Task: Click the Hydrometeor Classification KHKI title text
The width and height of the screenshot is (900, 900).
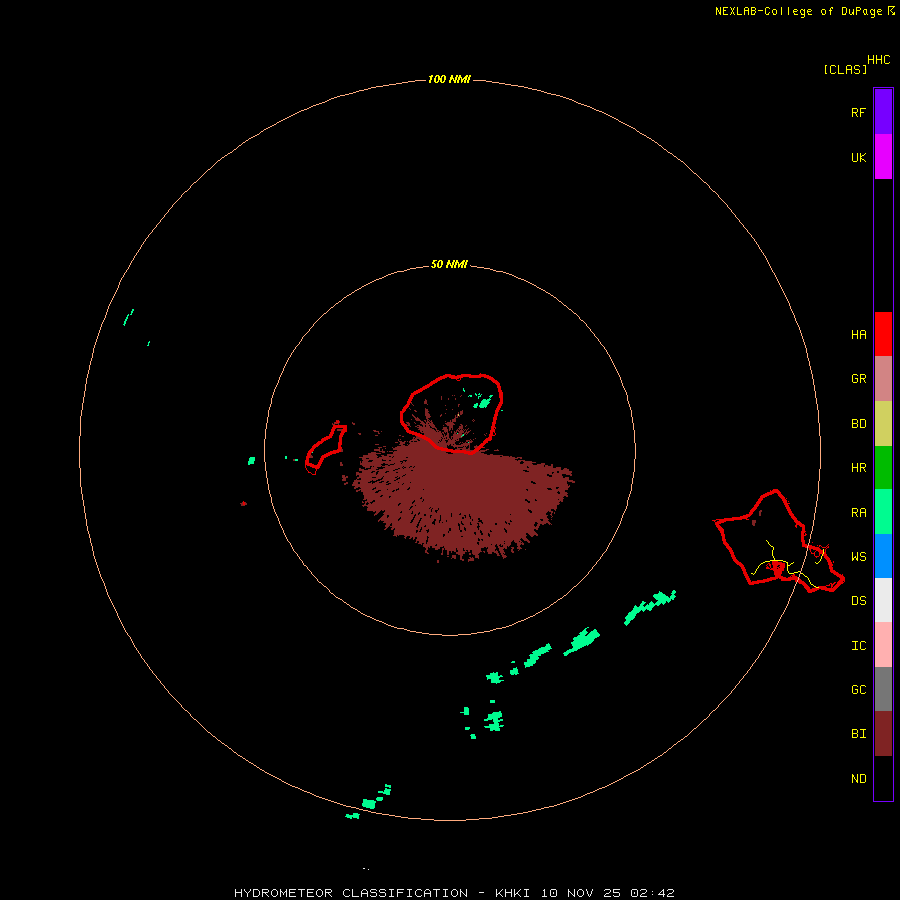Action: click(x=454, y=893)
